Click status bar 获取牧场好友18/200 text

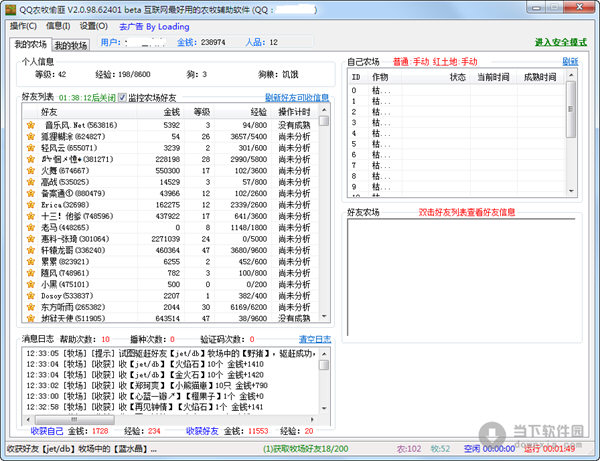coord(305,448)
